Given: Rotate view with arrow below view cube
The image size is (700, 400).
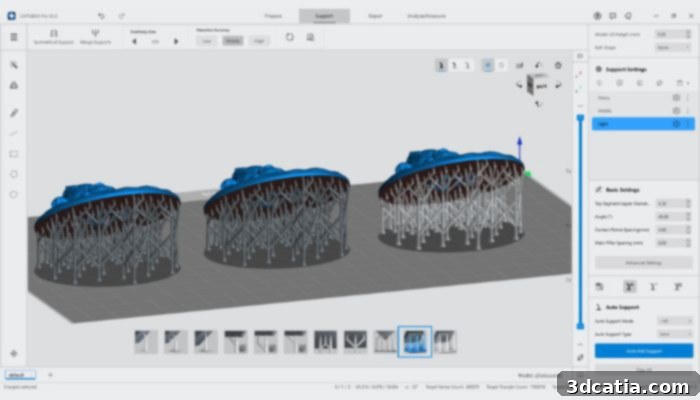Looking at the screenshot, I should pyautogui.click(x=538, y=104).
